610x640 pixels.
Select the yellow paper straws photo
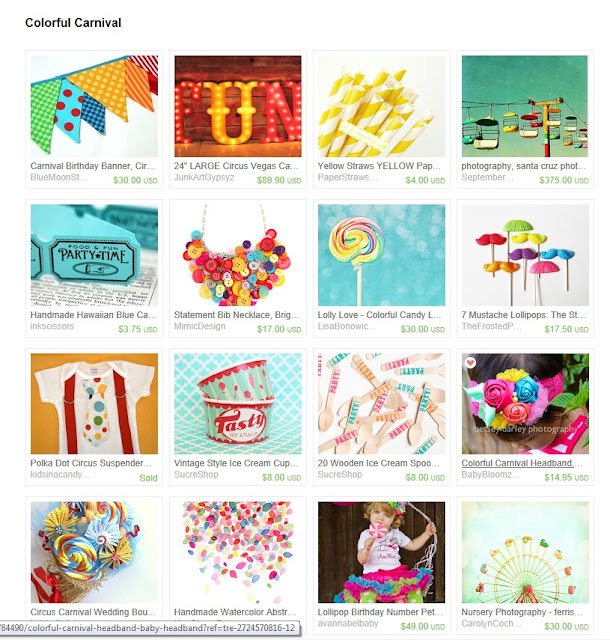tap(382, 106)
